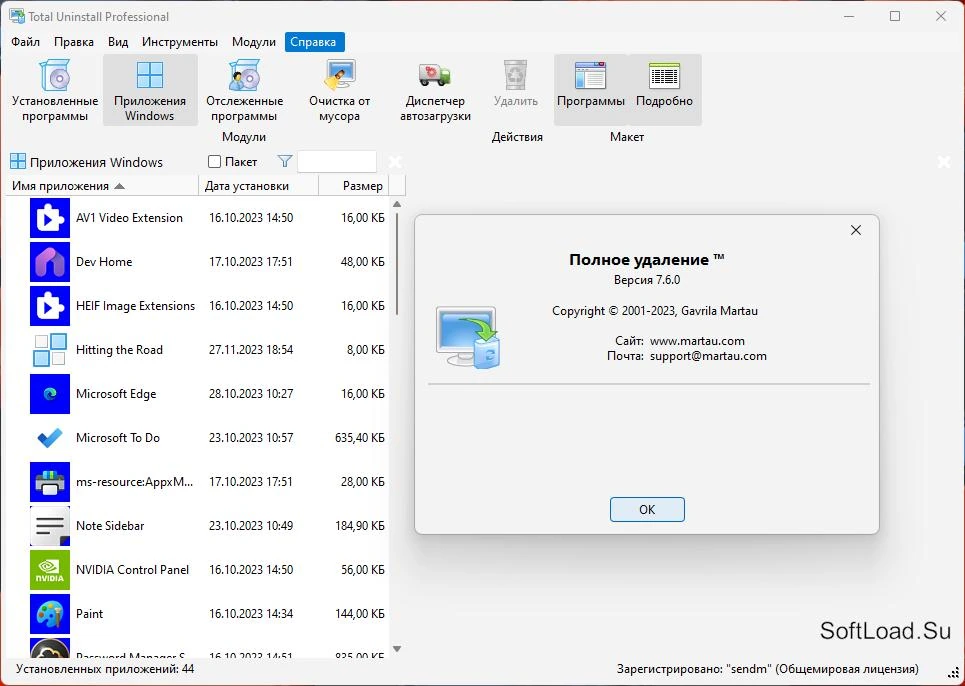Click the NVIDIA Control Panel icon
The image size is (965, 686).
coord(50,570)
